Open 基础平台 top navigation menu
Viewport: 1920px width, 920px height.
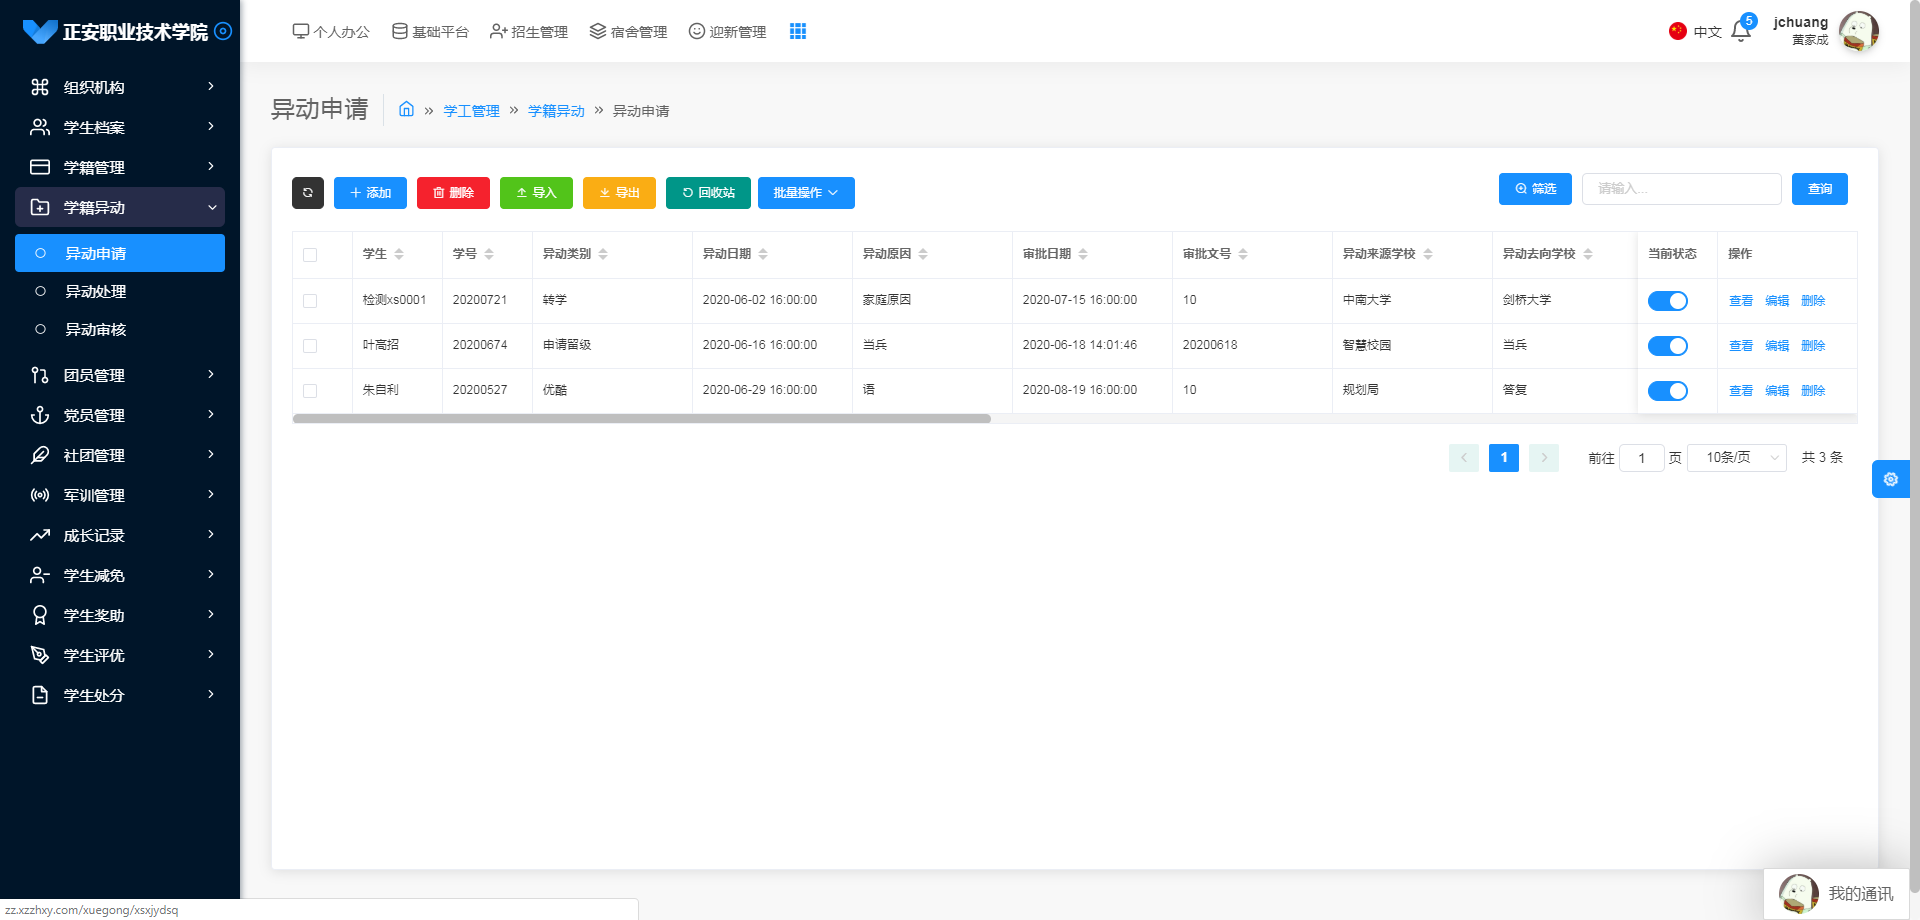pos(430,32)
